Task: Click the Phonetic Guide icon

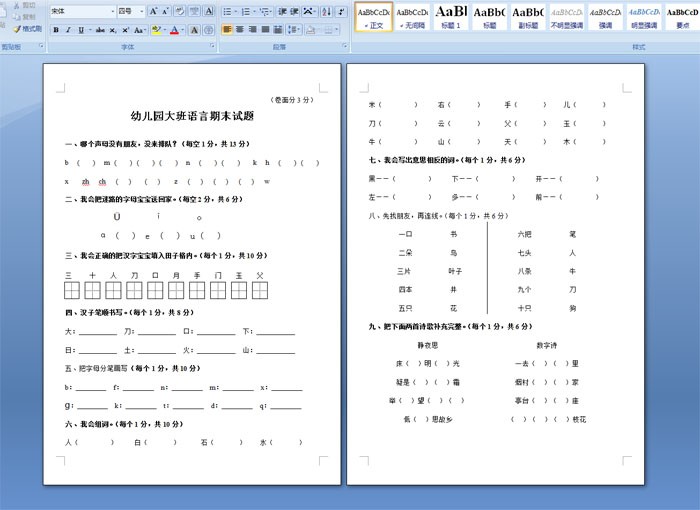Action: tap(195, 11)
